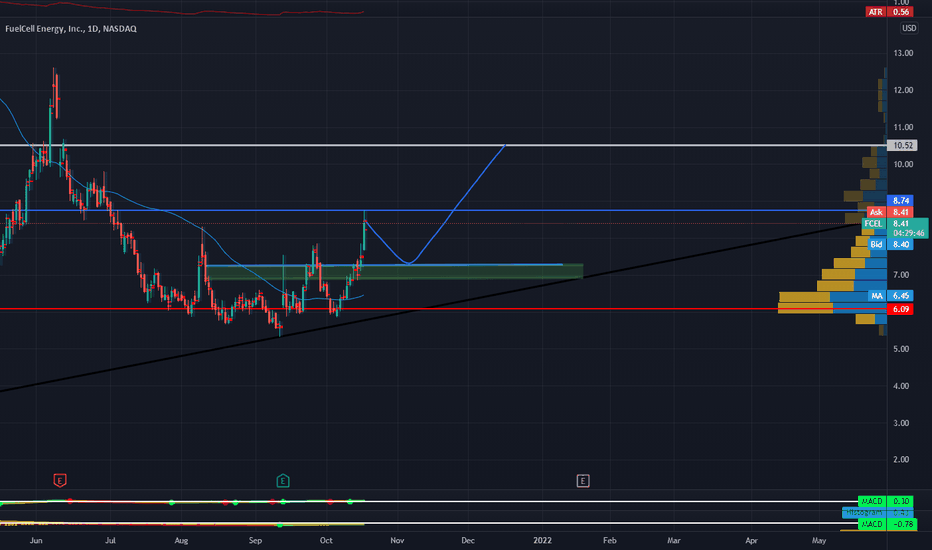Click the 12.00 price axis label
This screenshot has height=550, width=932.
[903, 90]
